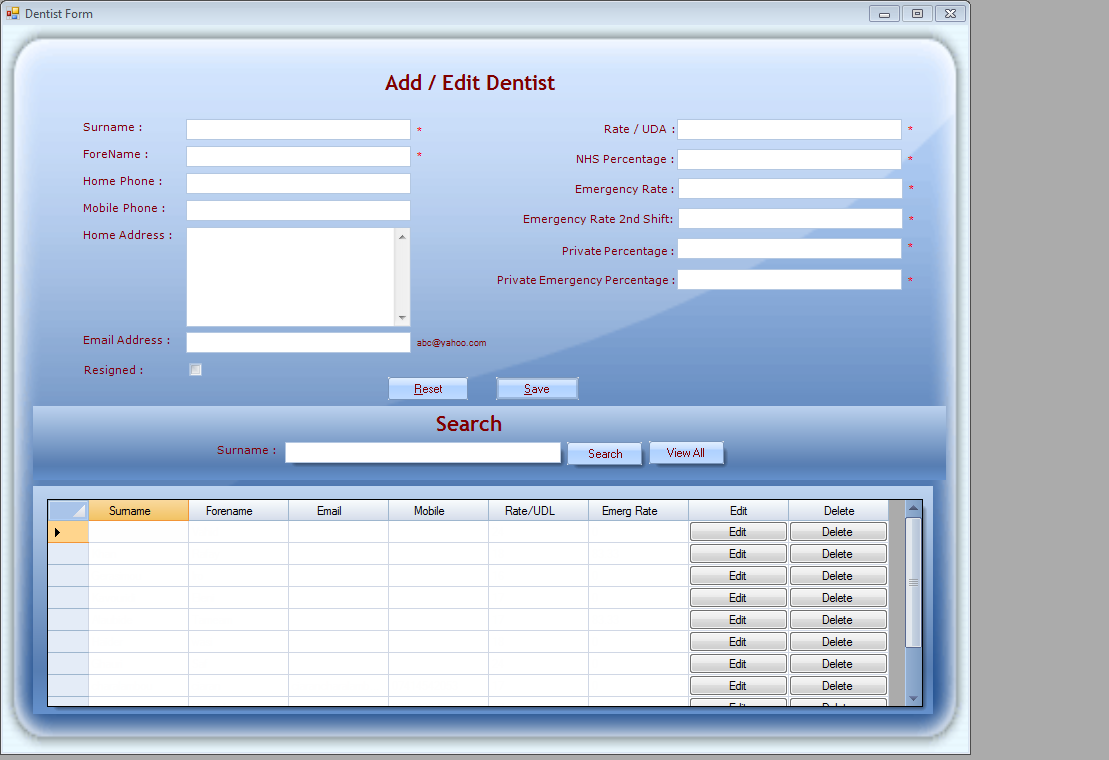This screenshot has width=1109, height=760.
Task: Click down arrow in Home Address scrollbar
Action: coord(402,318)
